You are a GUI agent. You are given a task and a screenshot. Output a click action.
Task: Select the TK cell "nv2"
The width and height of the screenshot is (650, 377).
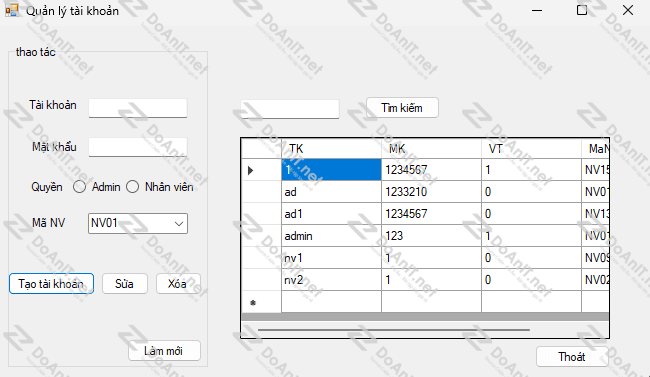click(x=331, y=280)
